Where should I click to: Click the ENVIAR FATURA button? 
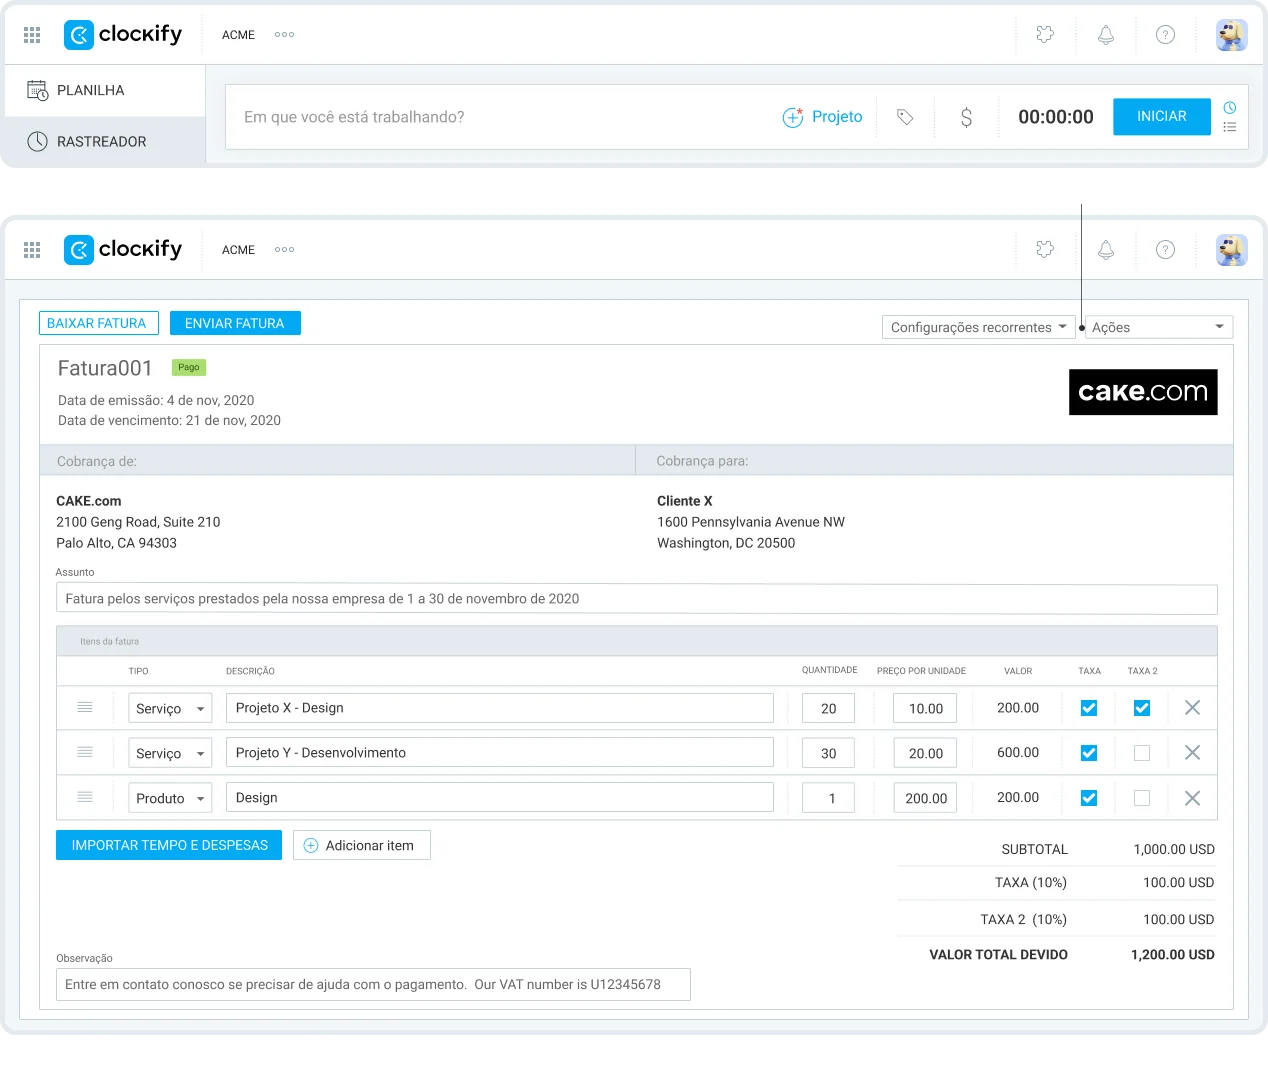click(x=235, y=322)
